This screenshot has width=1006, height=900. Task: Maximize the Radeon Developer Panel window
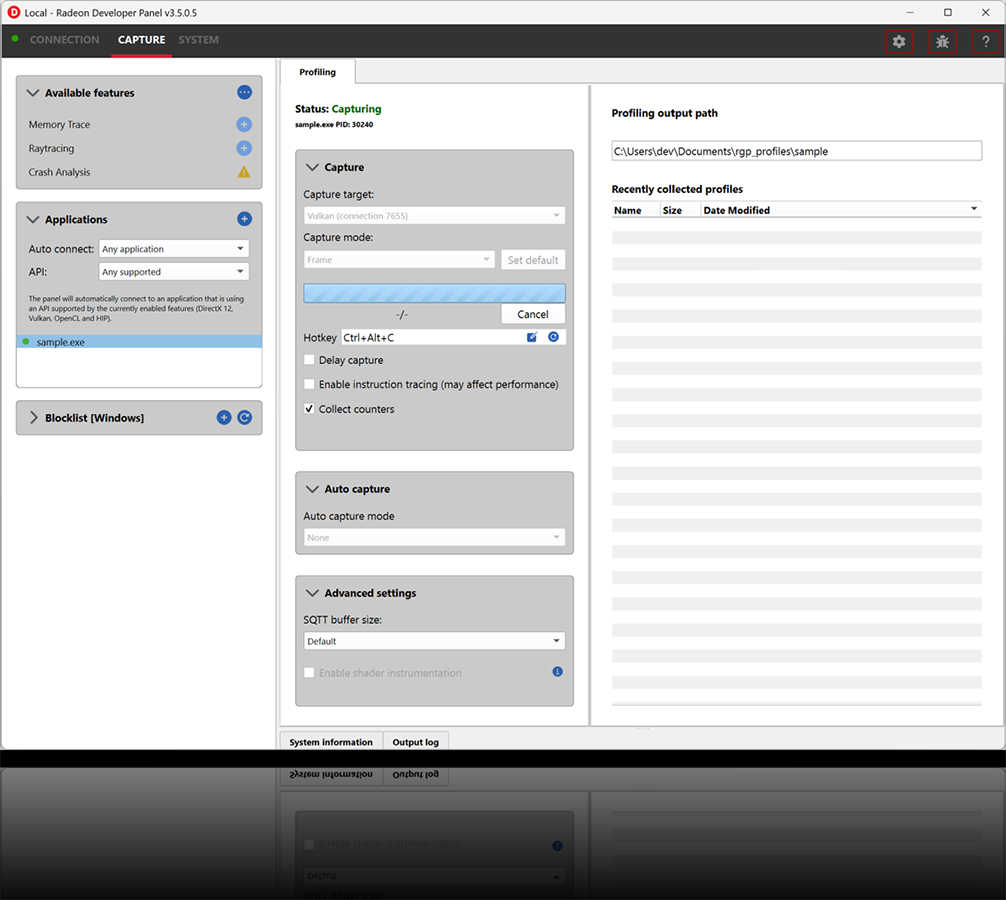(x=948, y=12)
